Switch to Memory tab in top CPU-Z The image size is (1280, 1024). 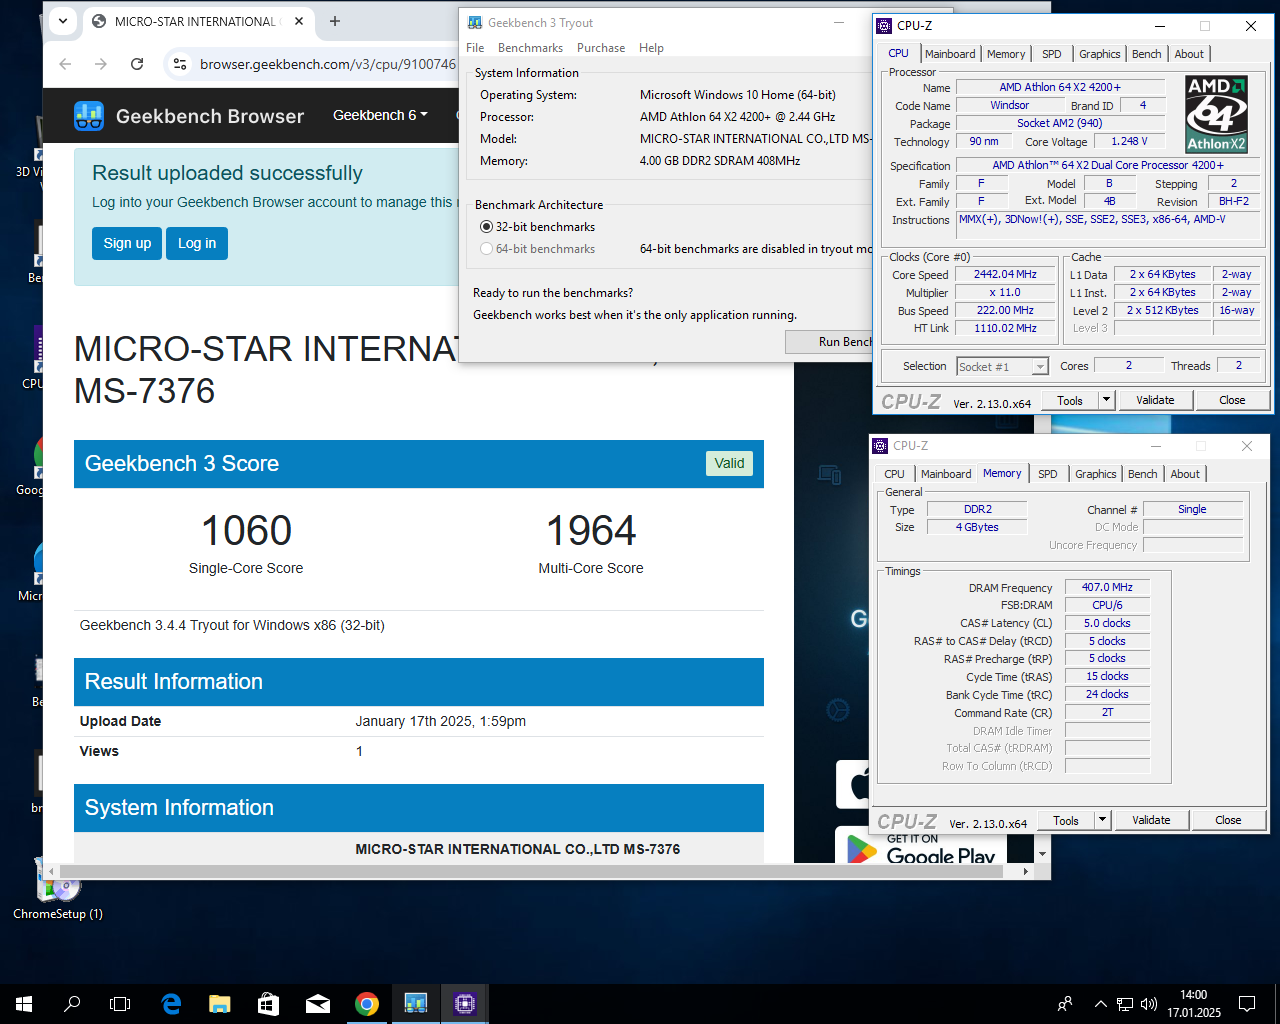click(x=1006, y=54)
